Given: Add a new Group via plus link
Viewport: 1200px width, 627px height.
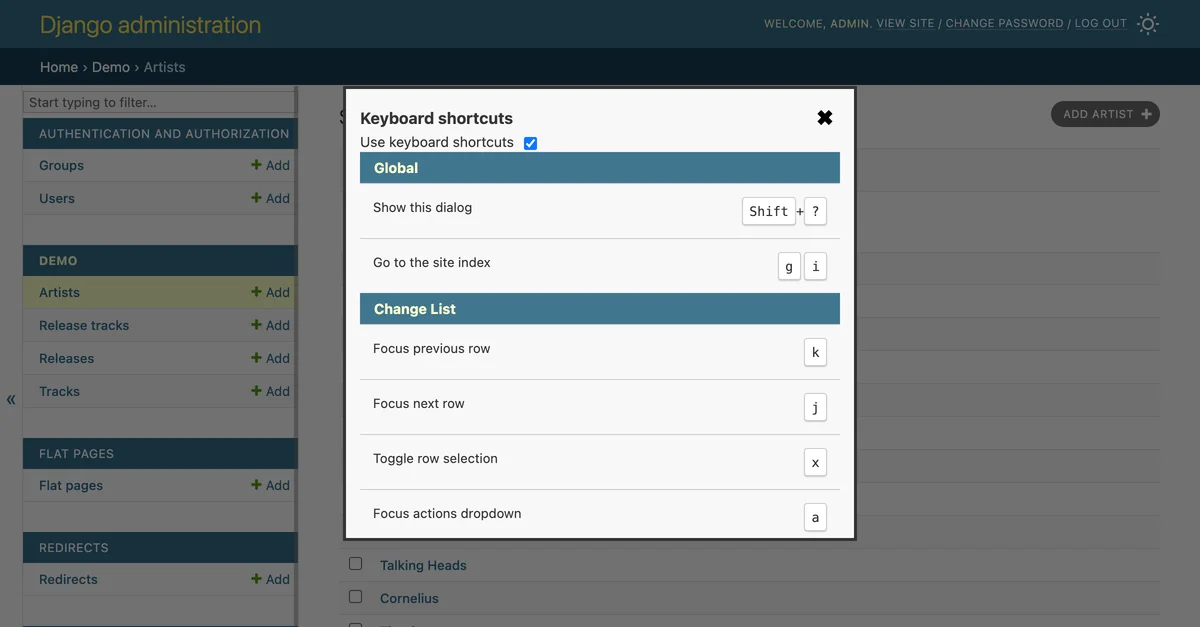Looking at the screenshot, I should pos(271,165).
